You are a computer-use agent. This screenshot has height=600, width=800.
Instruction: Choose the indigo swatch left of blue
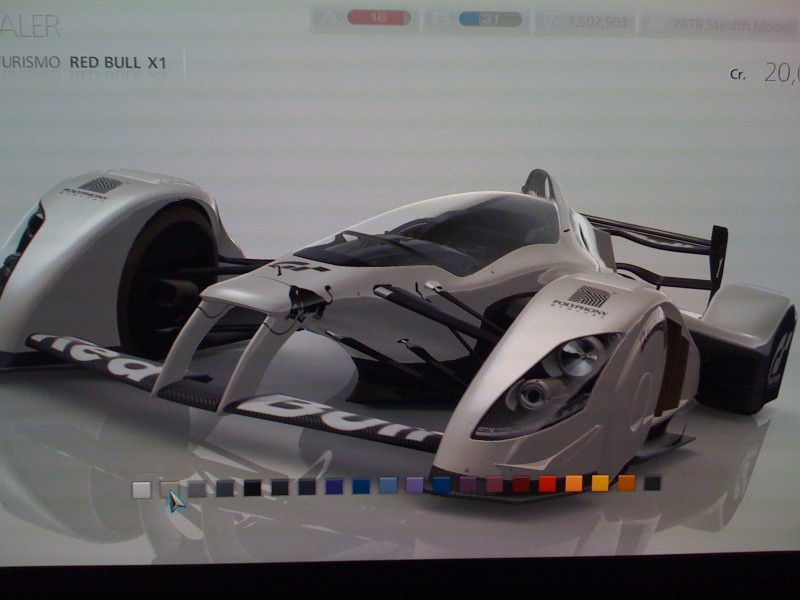[x=334, y=486]
